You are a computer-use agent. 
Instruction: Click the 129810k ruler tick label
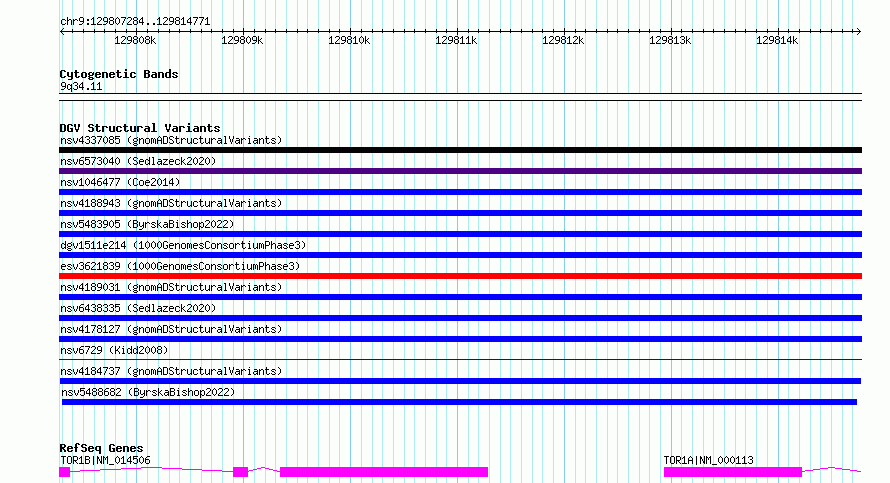(x=349, y=40)
